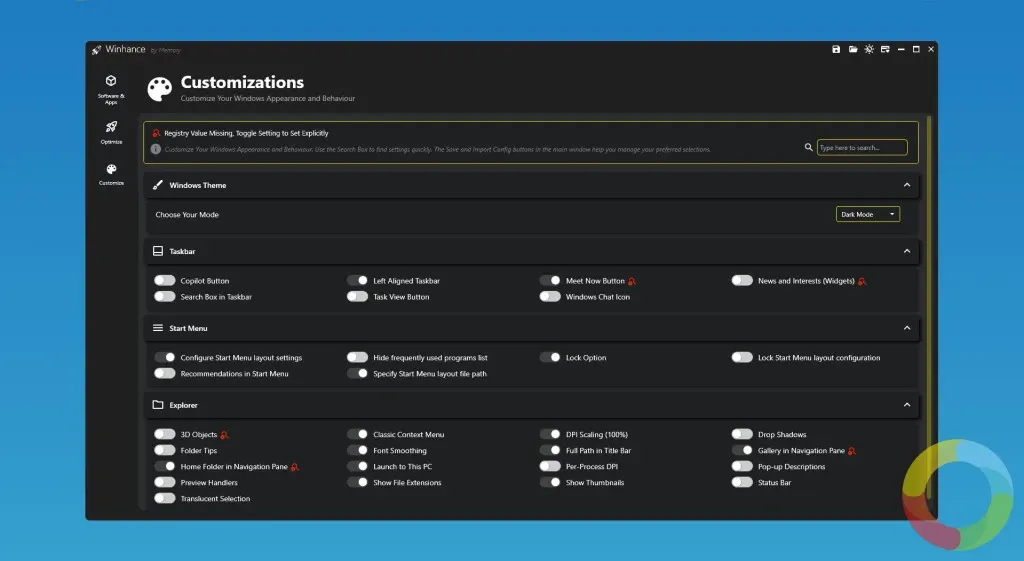Viewport: 1024px width, 561px height.
Task: Toggle the Copilot Button switch
Action: pyautogui.click(x=165, y=280)
